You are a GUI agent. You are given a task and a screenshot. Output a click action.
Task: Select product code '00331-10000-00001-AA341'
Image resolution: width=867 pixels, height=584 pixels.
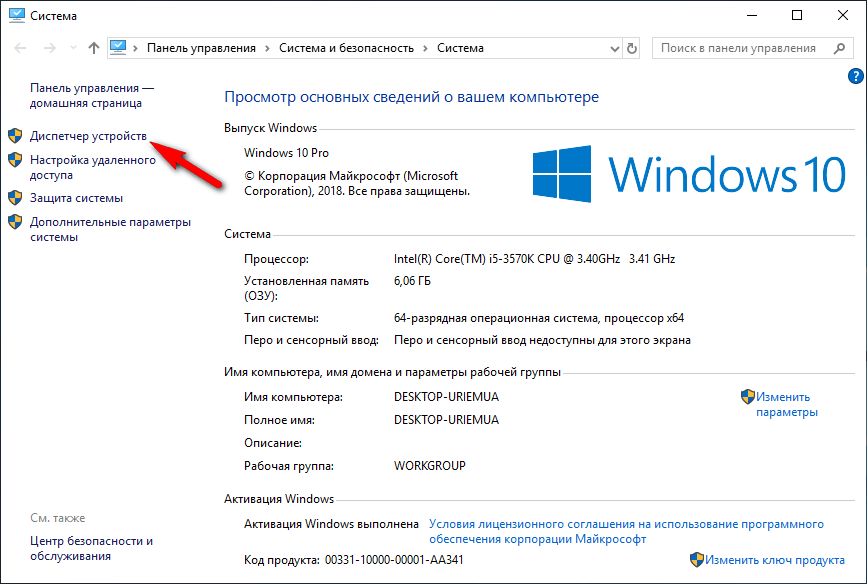point(394,560)
